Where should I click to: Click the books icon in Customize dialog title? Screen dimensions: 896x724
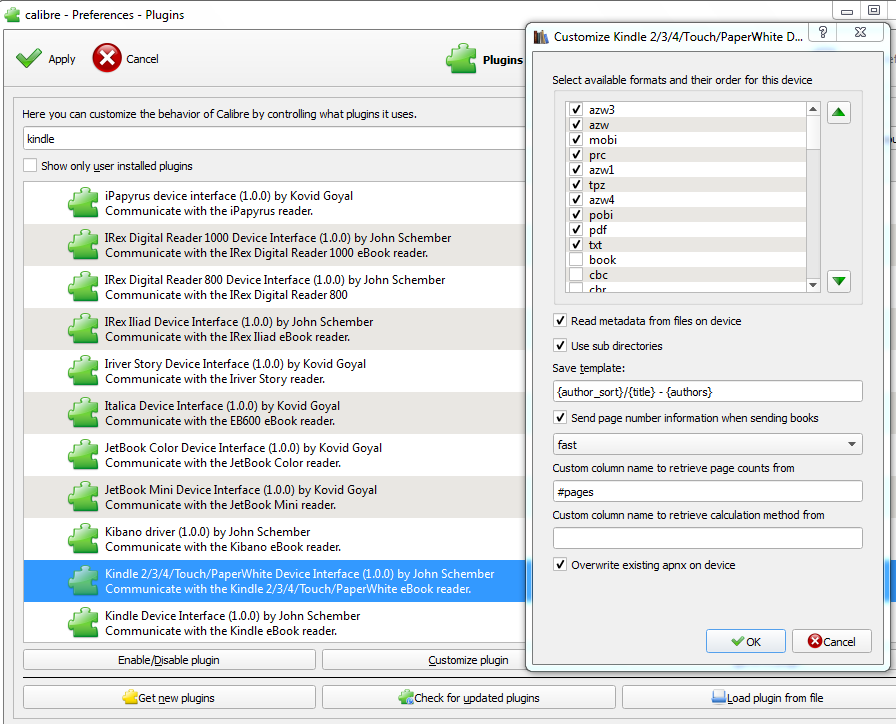pos(541,37)
